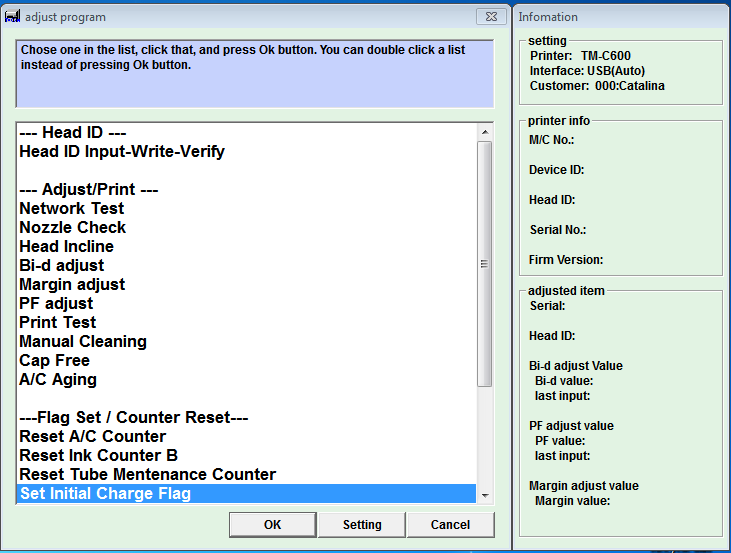The height and width of the screenshot is (553, 731).
Task: Choose the Cap Free entry
Action: 55,361
